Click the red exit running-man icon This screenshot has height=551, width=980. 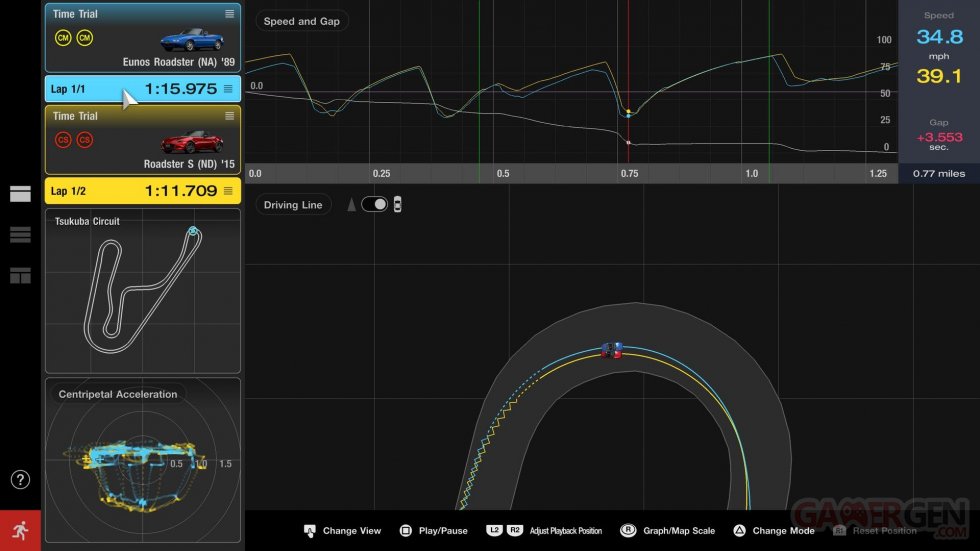coord(20,530)
